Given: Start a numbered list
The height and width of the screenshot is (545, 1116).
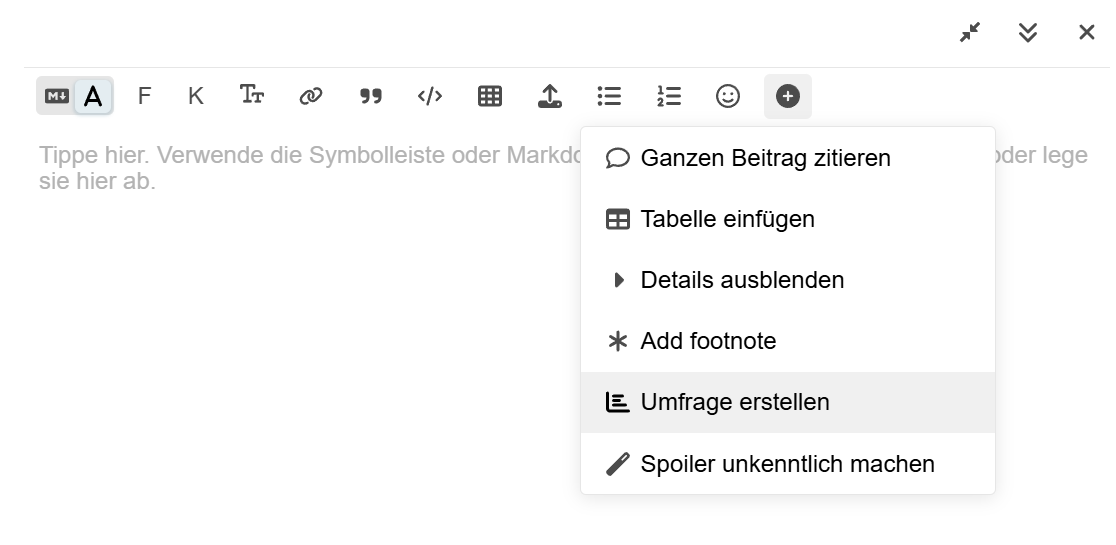Looking at the screenshot, I should (669, 96).
